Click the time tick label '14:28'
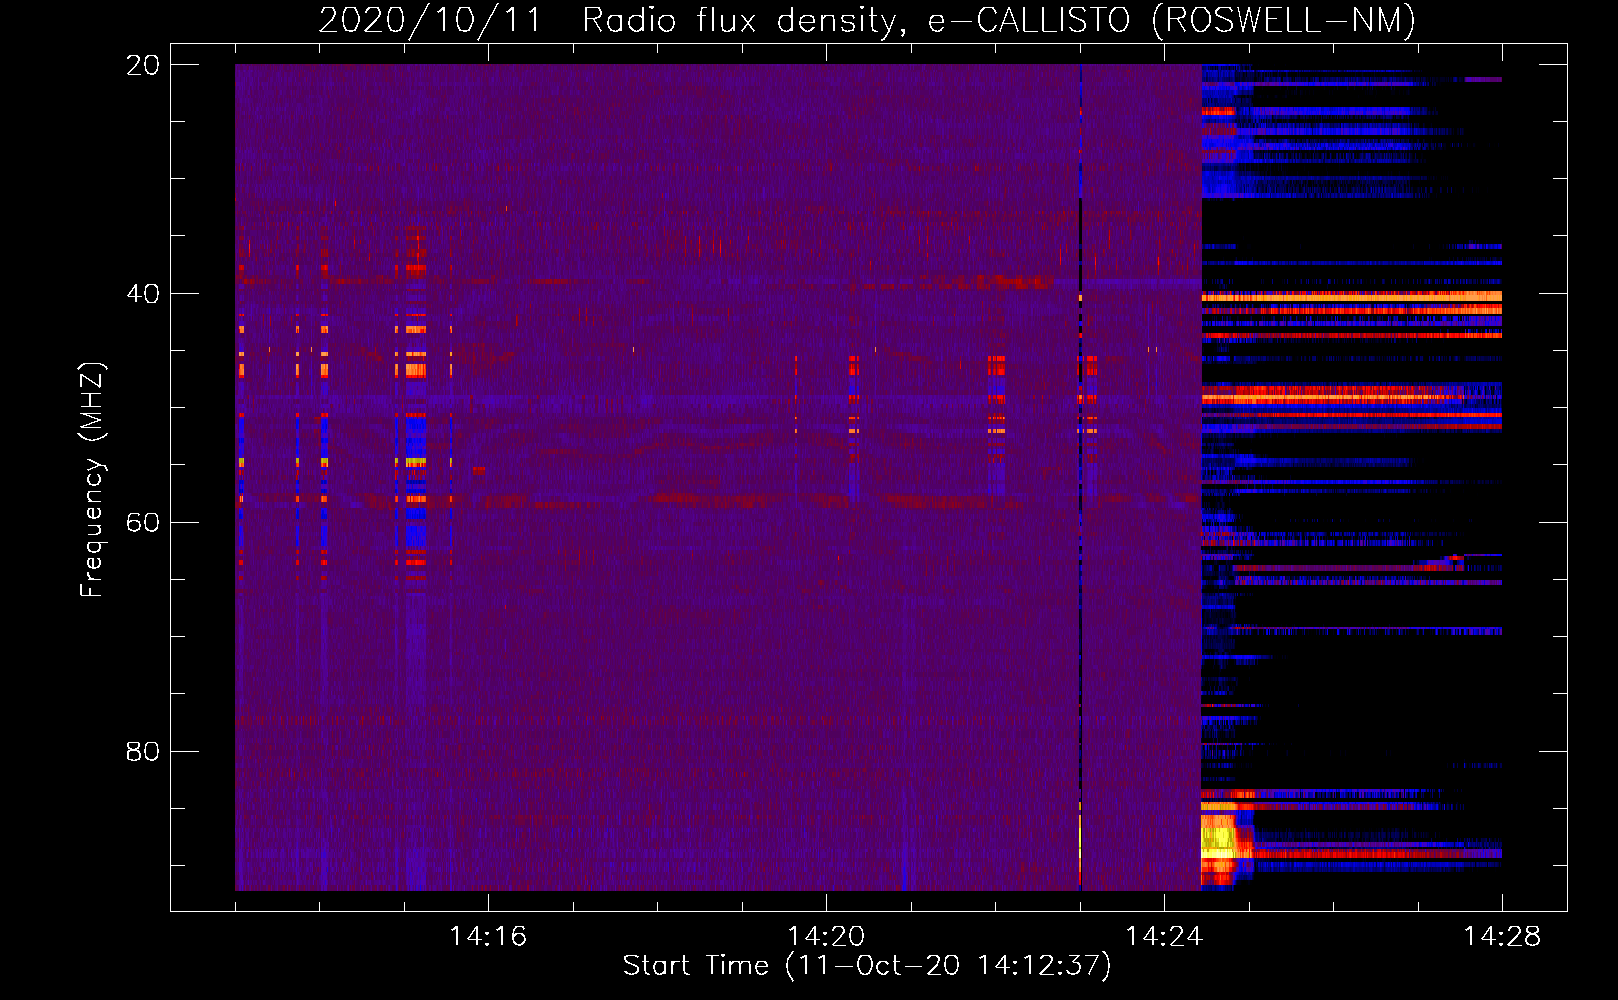 [1502, 936]
